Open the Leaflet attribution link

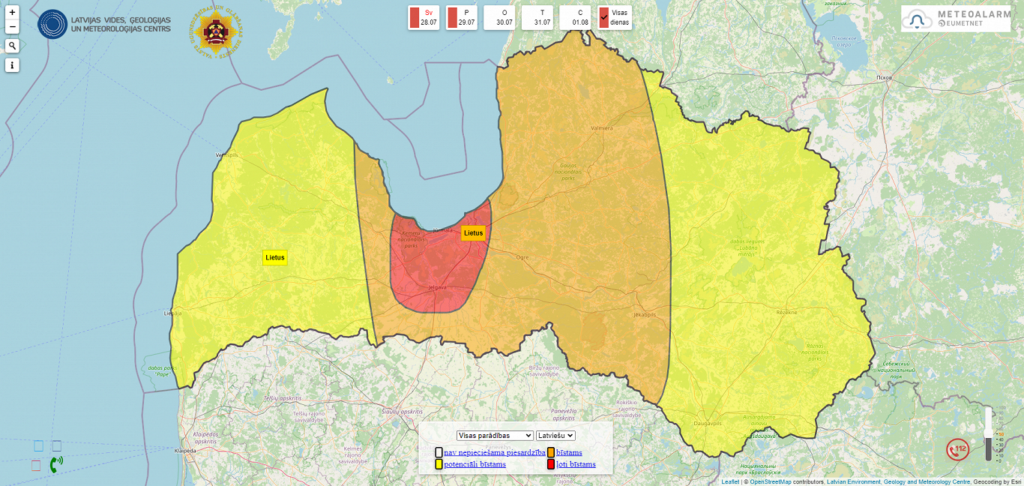click(x=731, y=481)
